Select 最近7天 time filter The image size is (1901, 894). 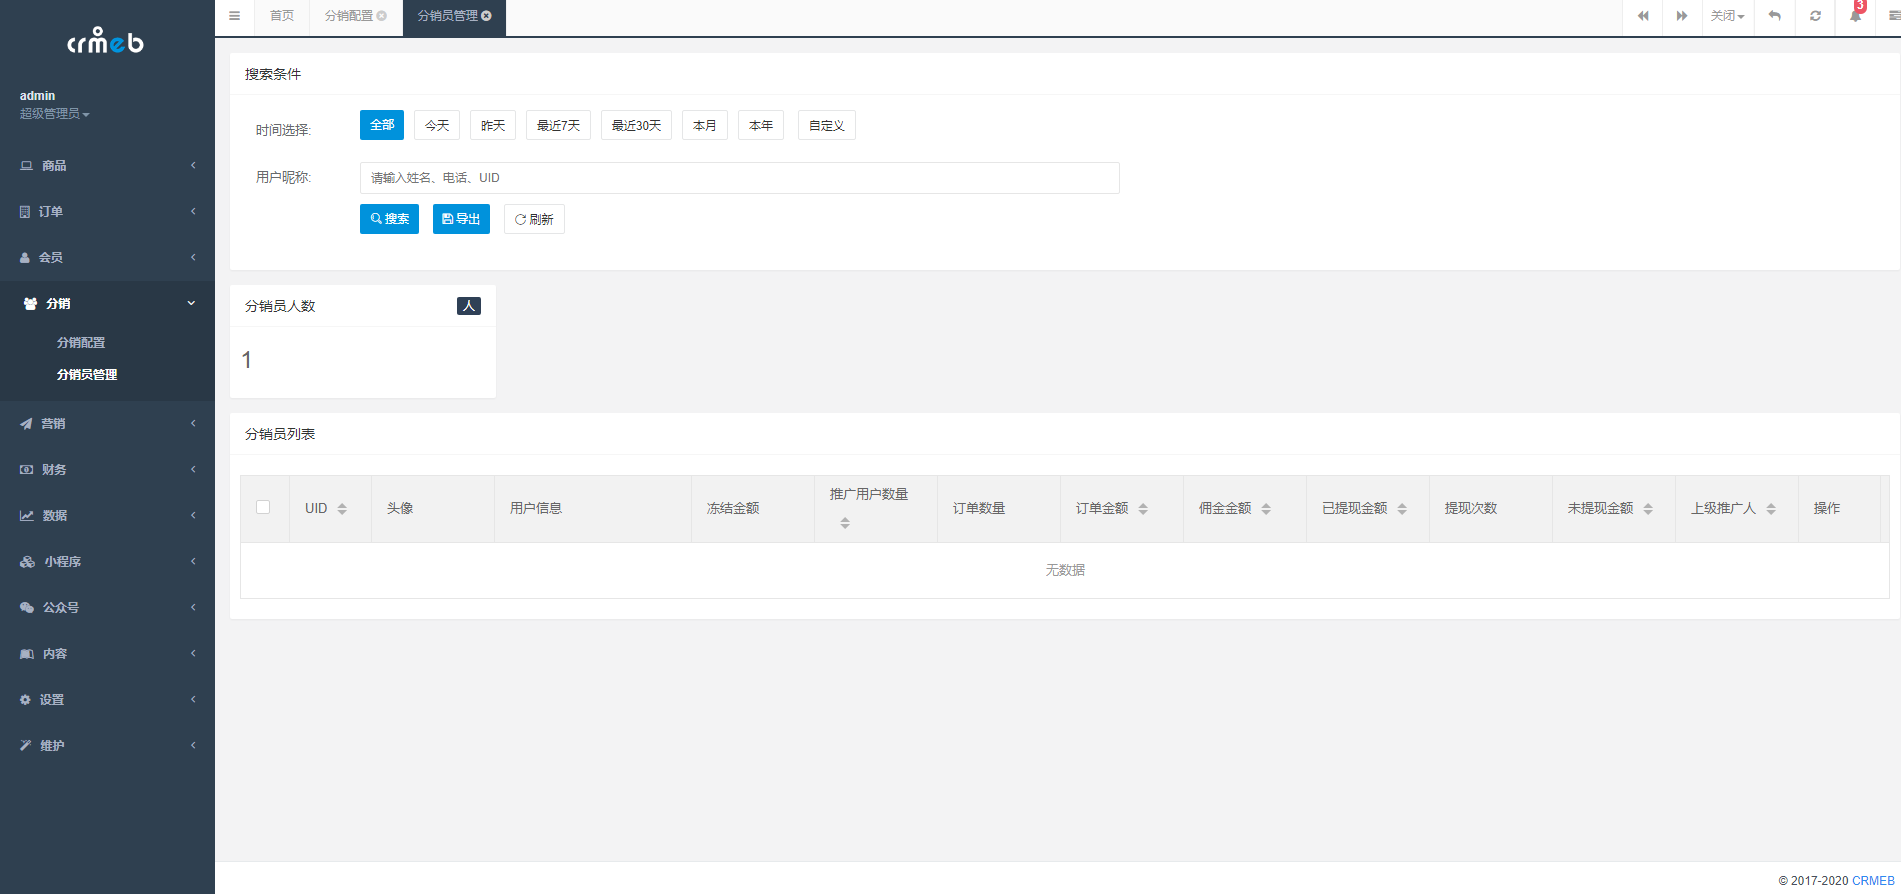(558, 125)
